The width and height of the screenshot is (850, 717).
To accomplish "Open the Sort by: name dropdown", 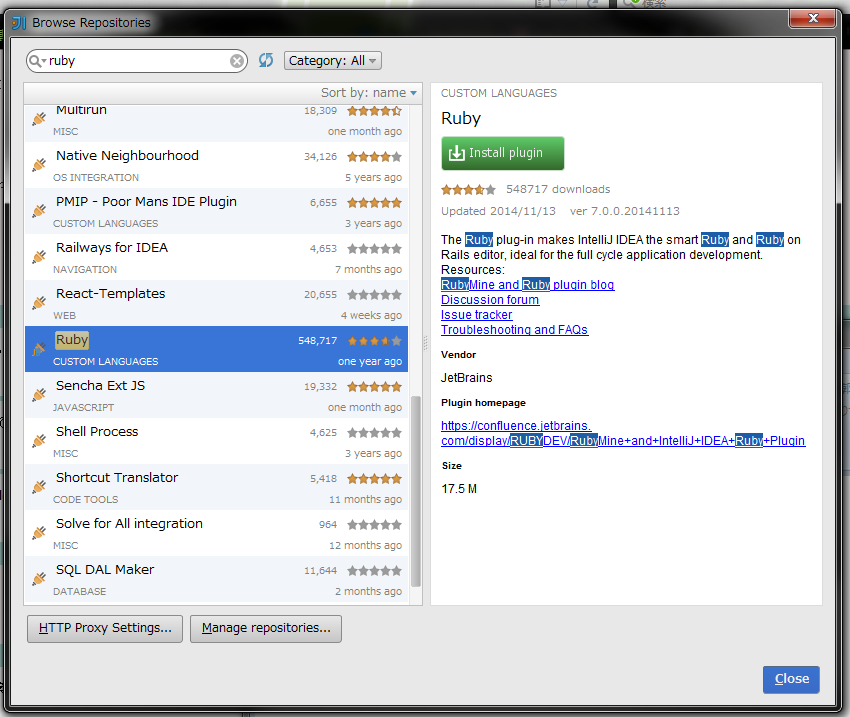I will point(369,93).
